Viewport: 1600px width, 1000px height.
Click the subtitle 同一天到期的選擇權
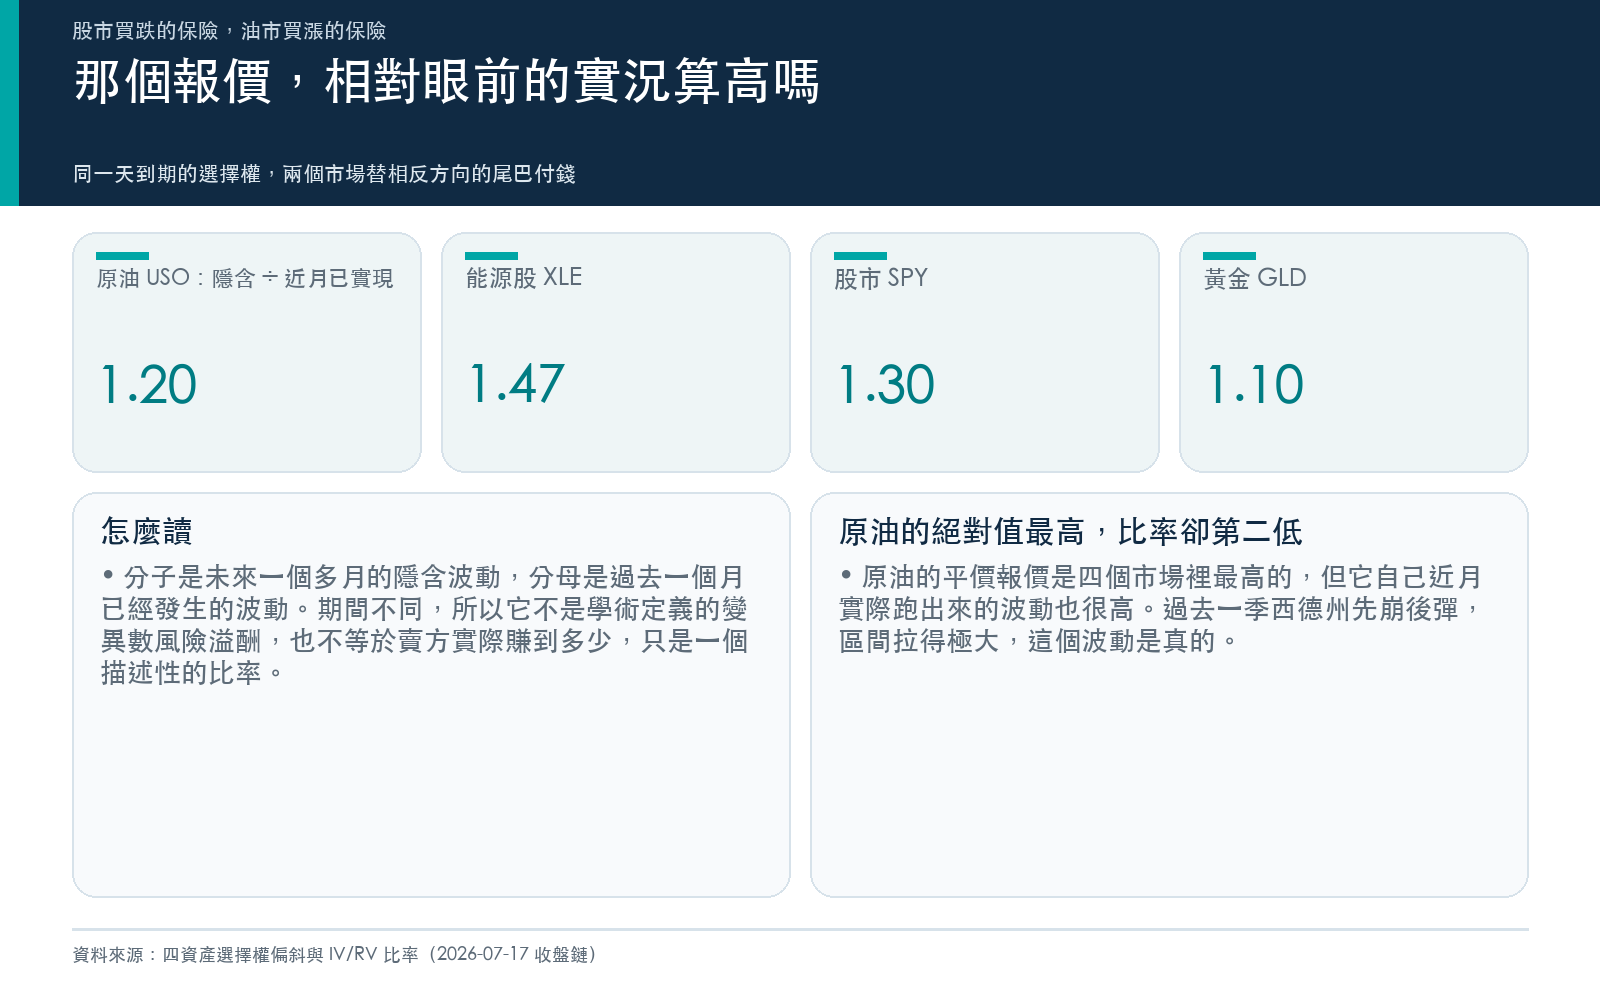pos(324,174)
